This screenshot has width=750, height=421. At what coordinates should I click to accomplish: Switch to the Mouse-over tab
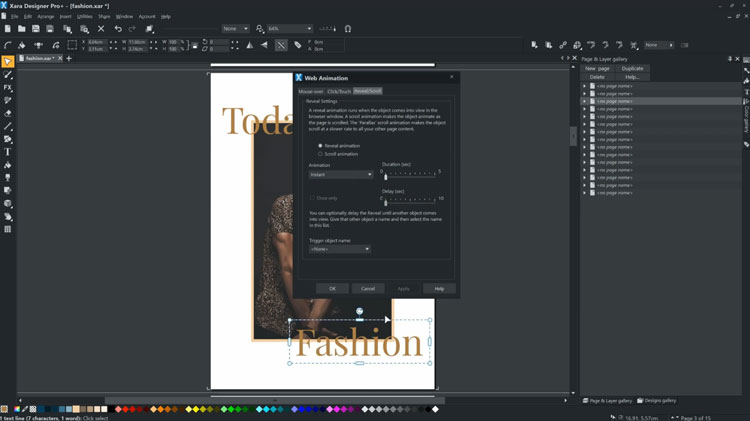point(310,91)
